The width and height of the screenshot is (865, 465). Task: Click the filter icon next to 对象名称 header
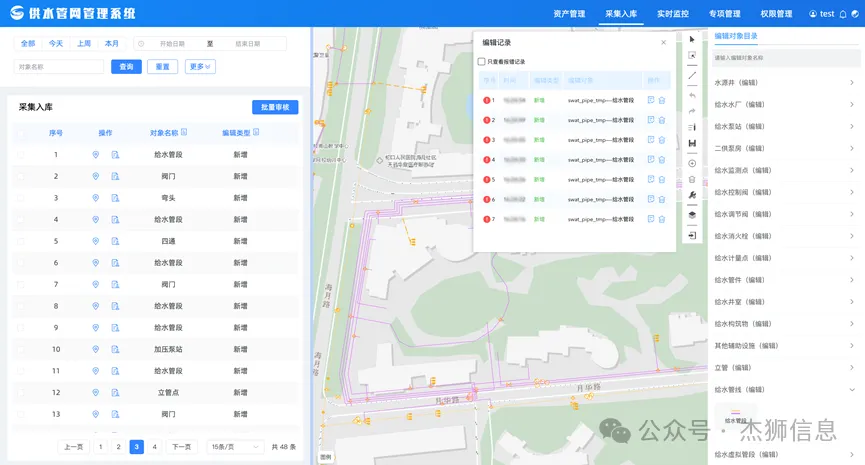pyautogui.click(x=184, y=132)
